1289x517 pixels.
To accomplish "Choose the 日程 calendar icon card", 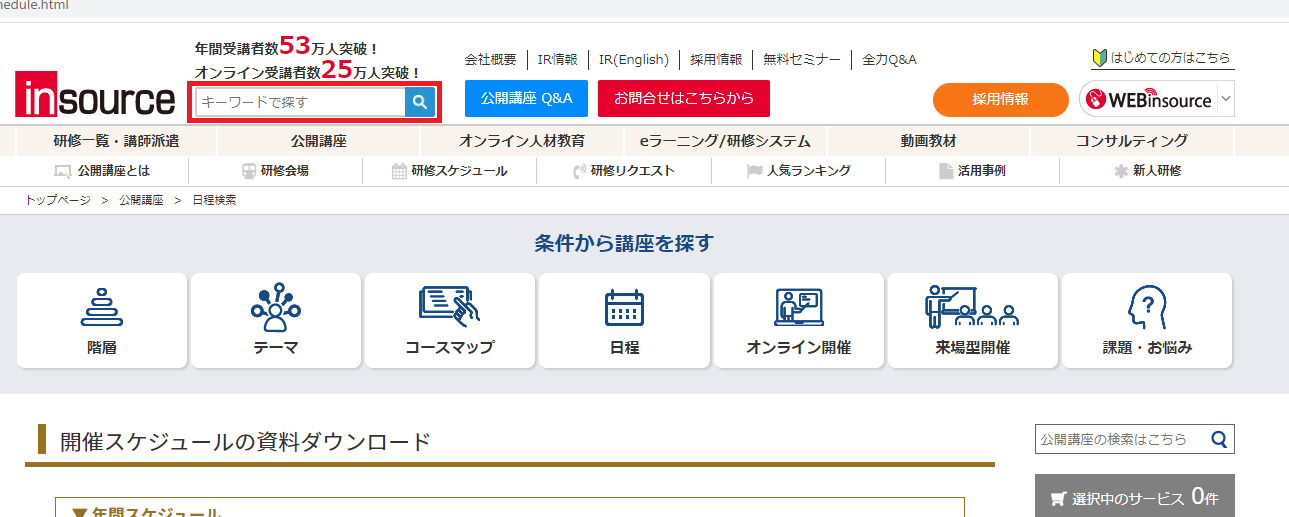I will pos(624,320).
